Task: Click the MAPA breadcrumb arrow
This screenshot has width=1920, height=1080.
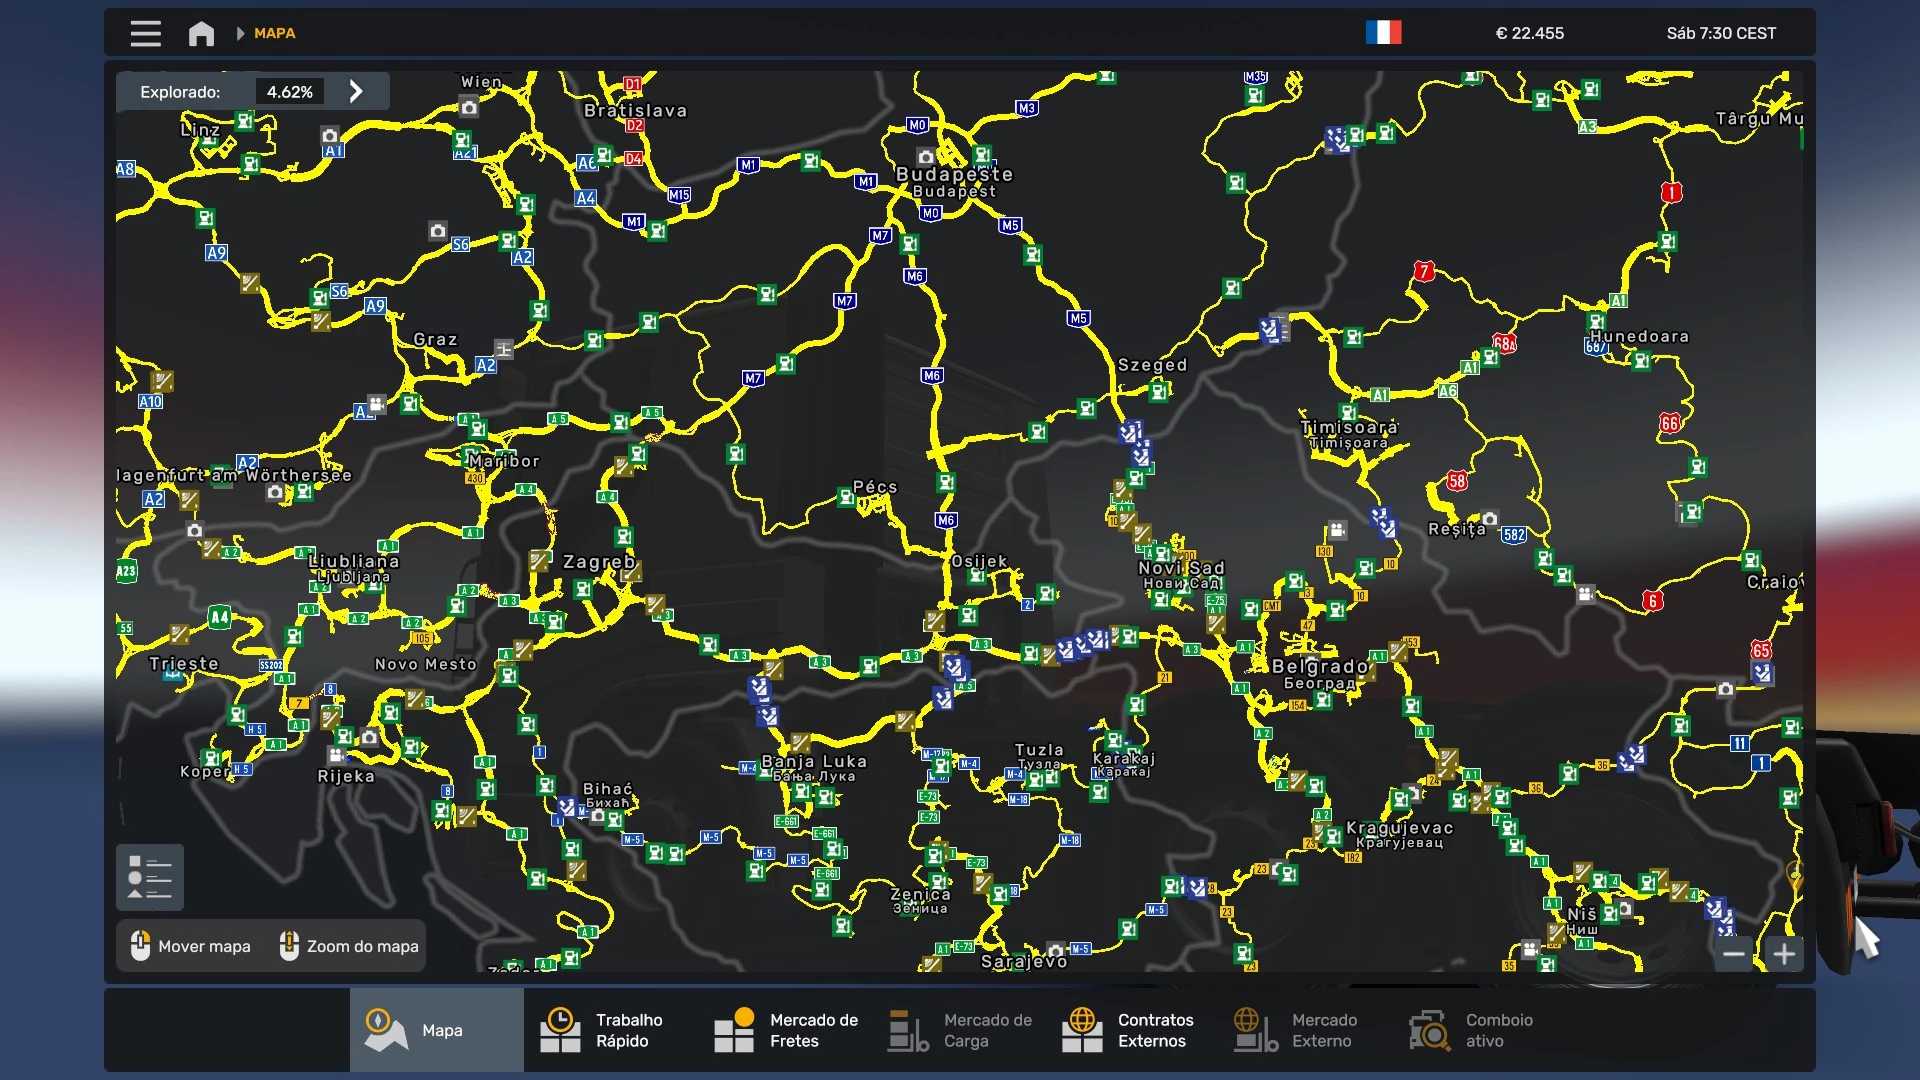Action: click(x=240, y=33)
